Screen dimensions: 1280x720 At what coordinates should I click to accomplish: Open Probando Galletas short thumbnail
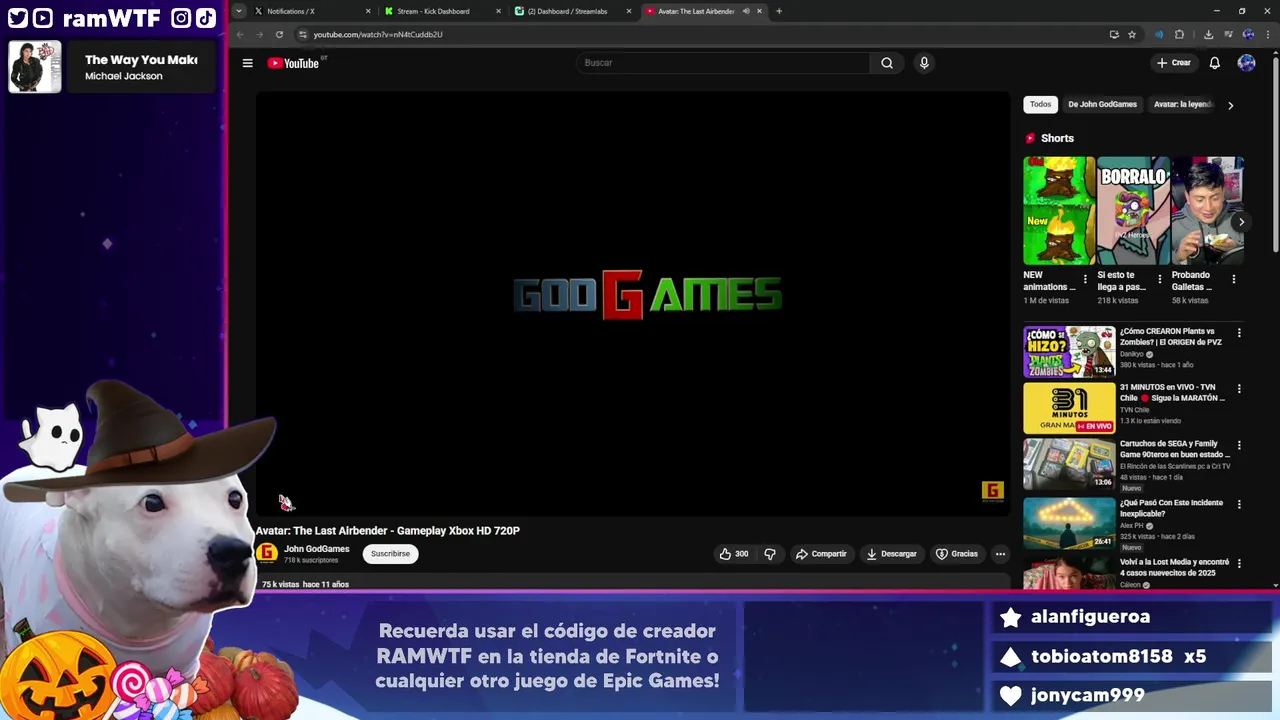1207,210
